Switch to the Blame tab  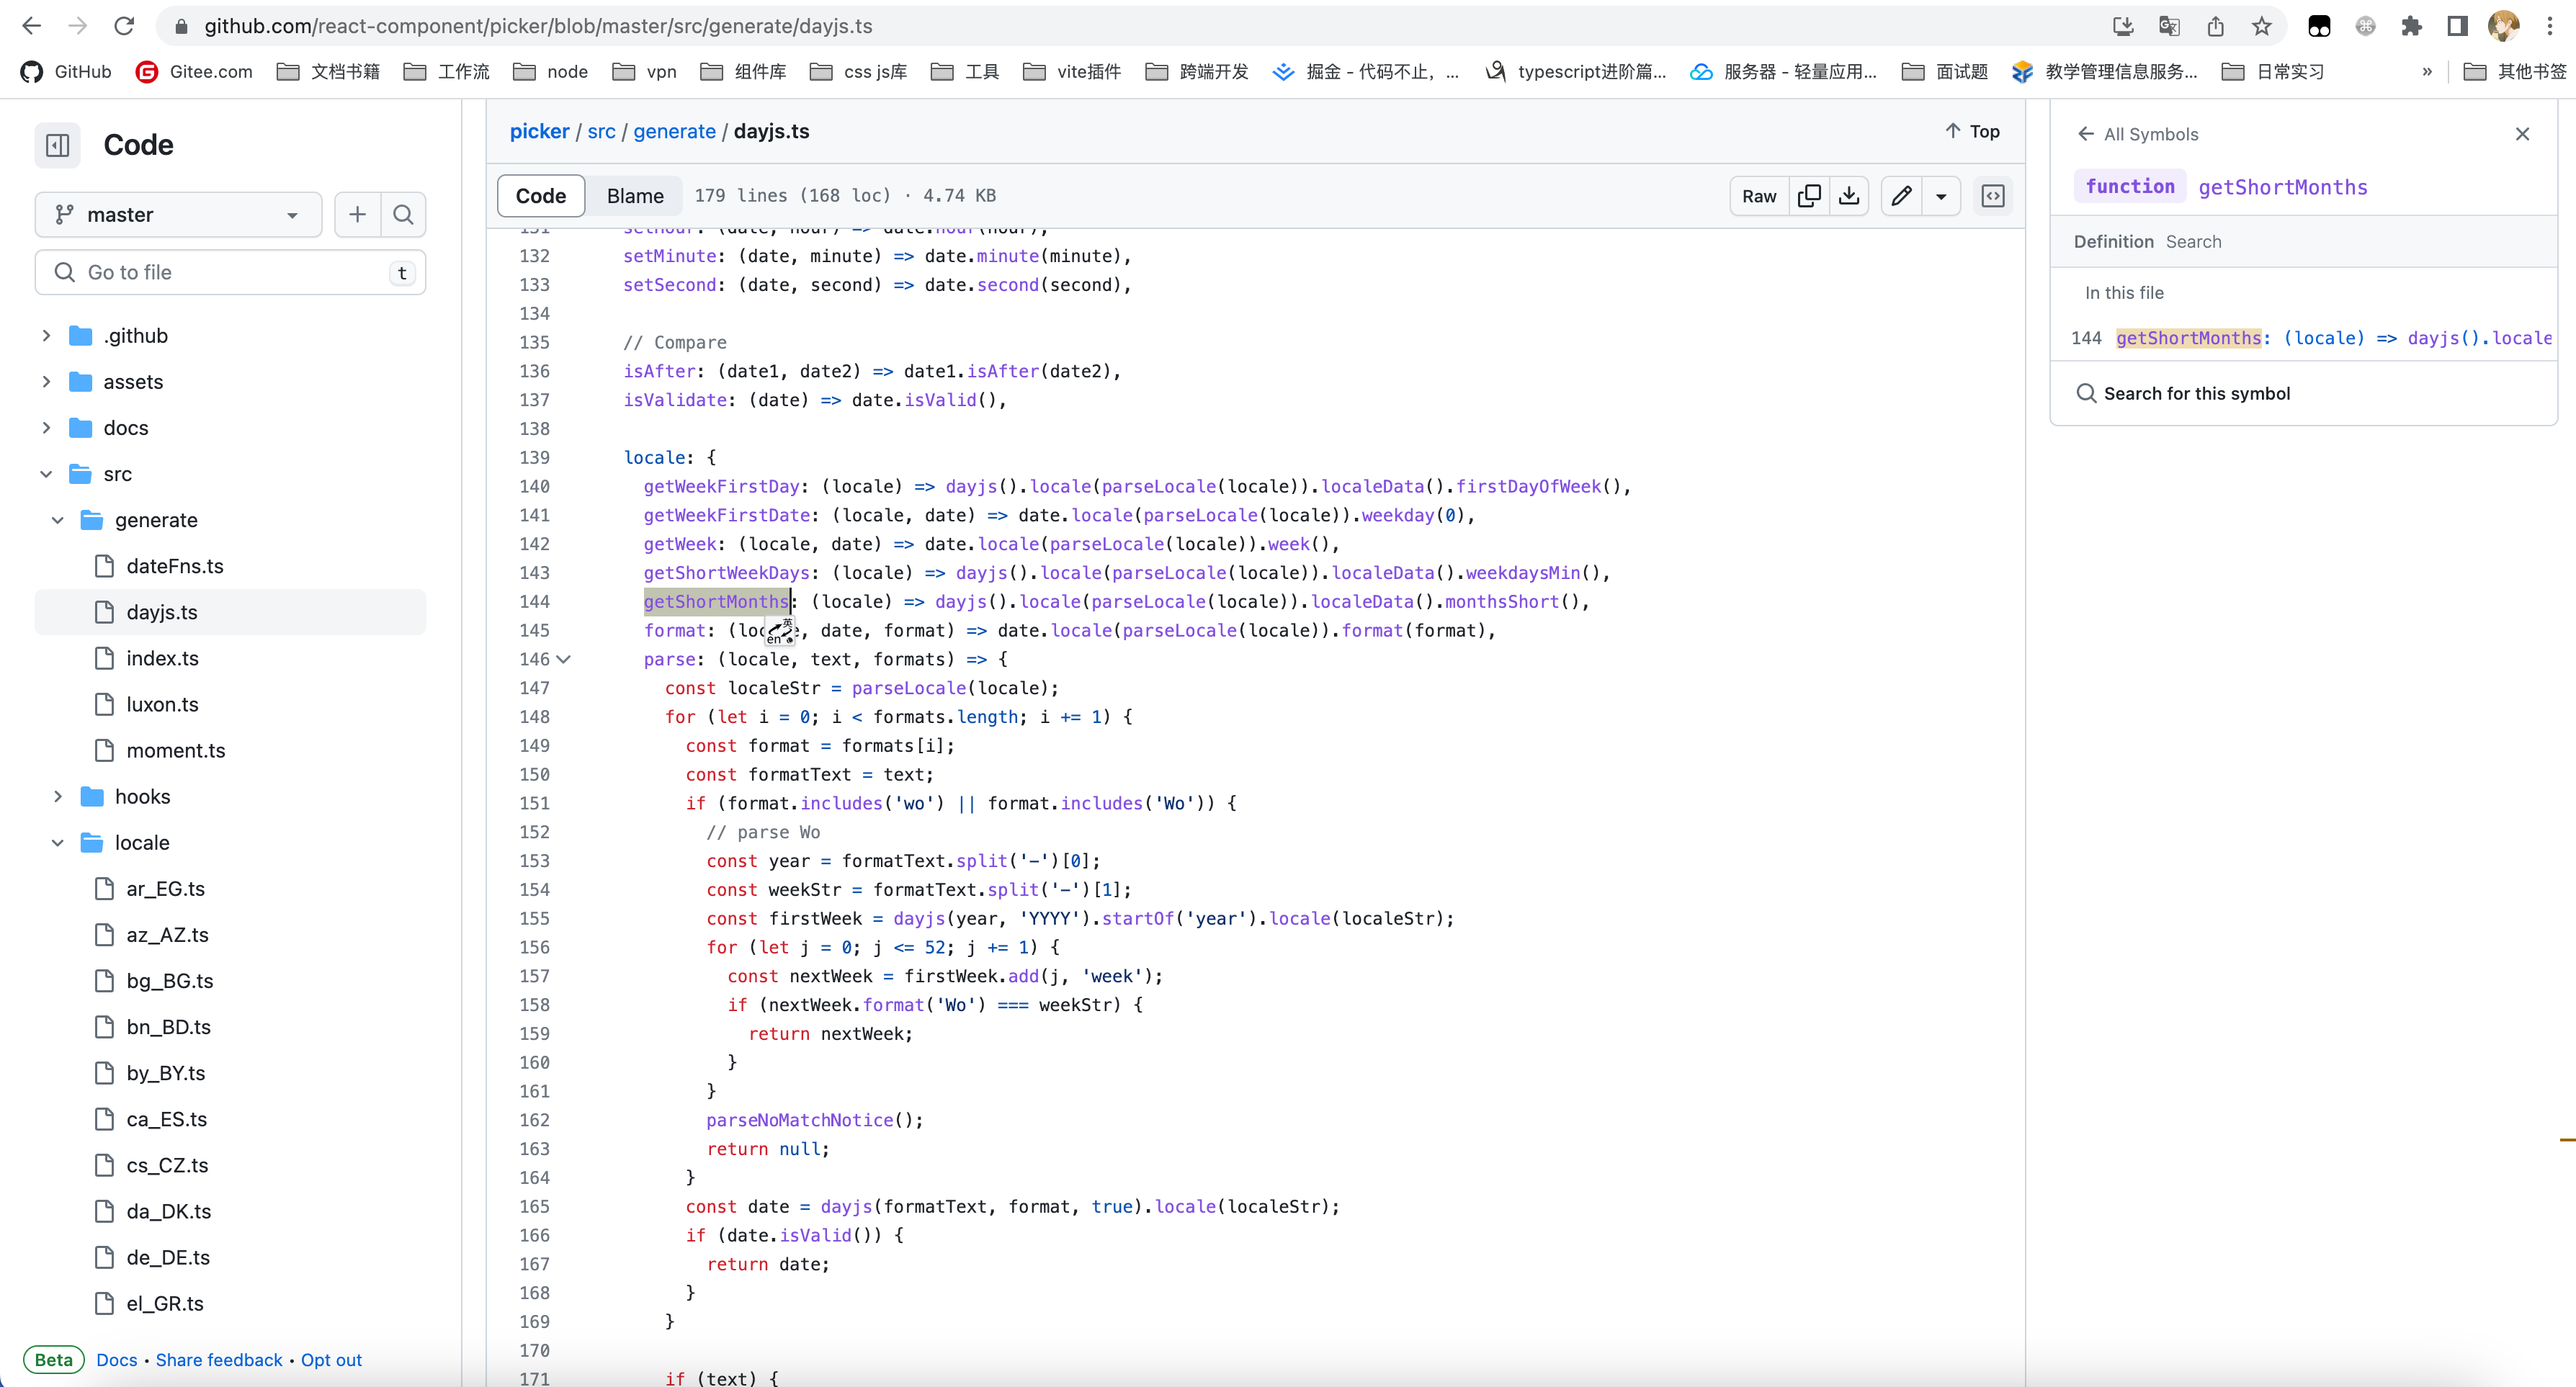[x=634, y=195]
